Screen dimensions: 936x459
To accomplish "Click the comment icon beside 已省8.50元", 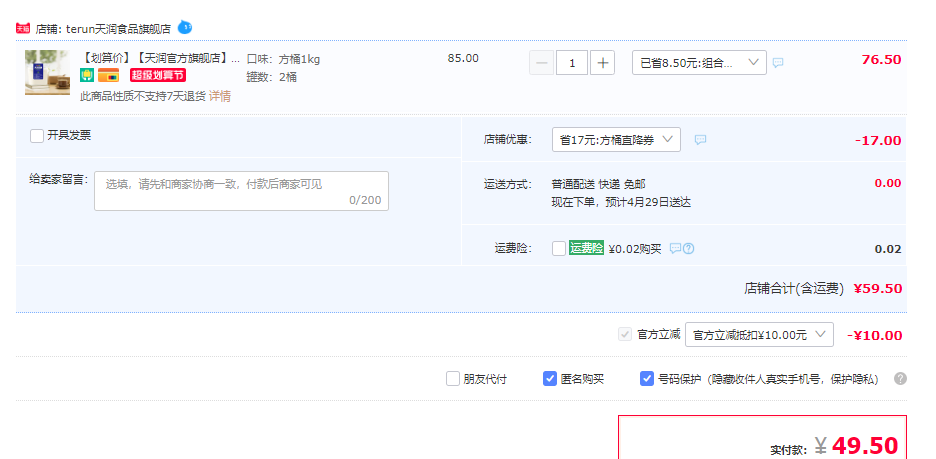I will (778, 63).
